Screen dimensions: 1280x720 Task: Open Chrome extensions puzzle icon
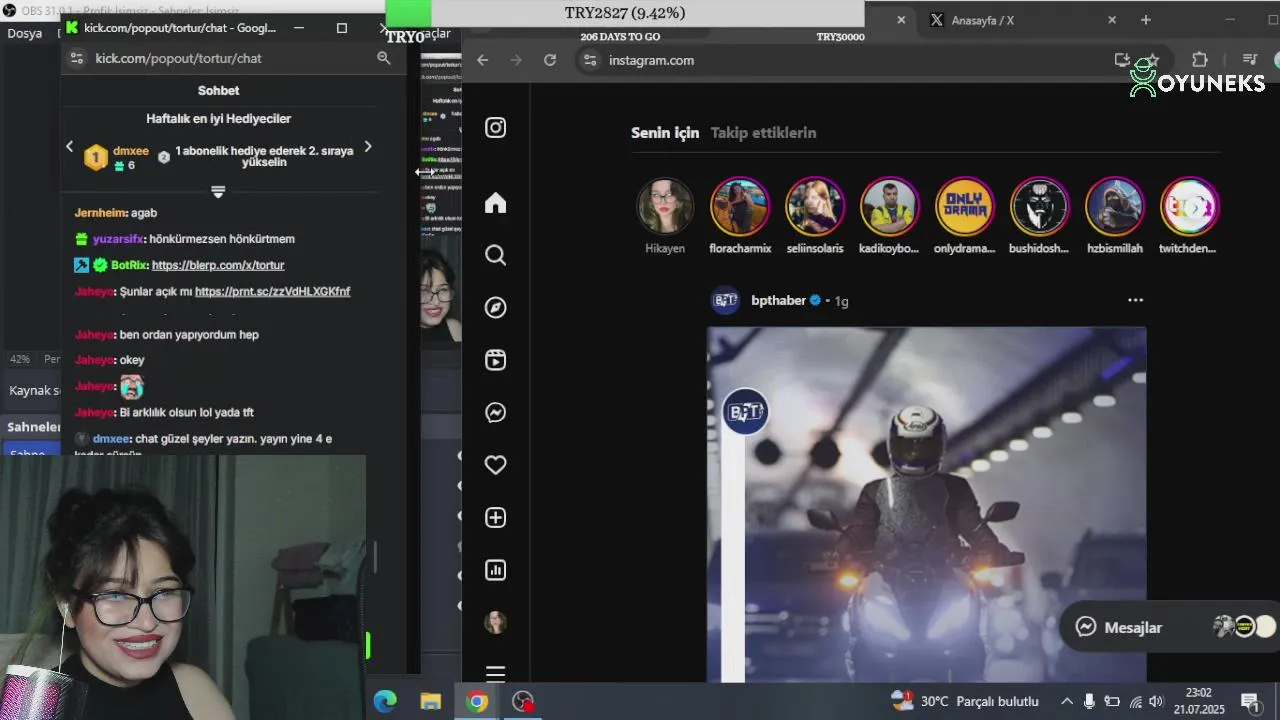[x=1200, y=60]
